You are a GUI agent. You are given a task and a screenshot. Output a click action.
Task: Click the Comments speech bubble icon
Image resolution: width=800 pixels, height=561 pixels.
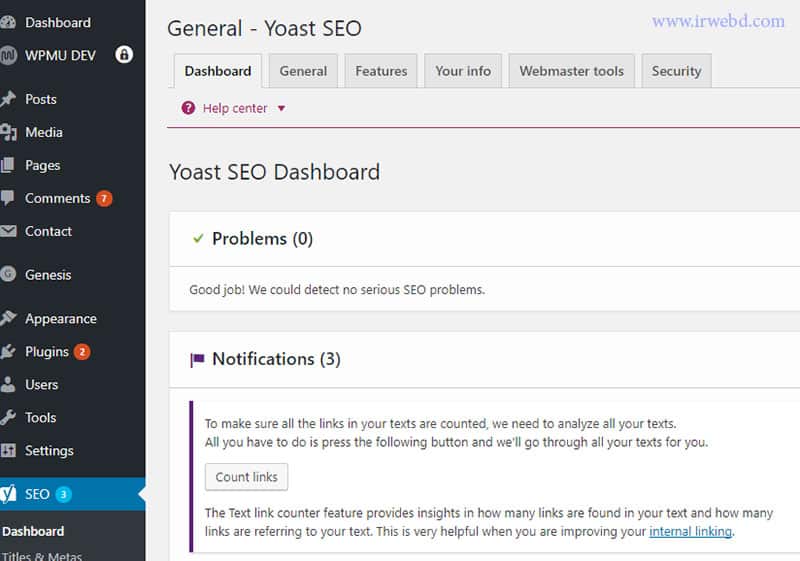7,198
